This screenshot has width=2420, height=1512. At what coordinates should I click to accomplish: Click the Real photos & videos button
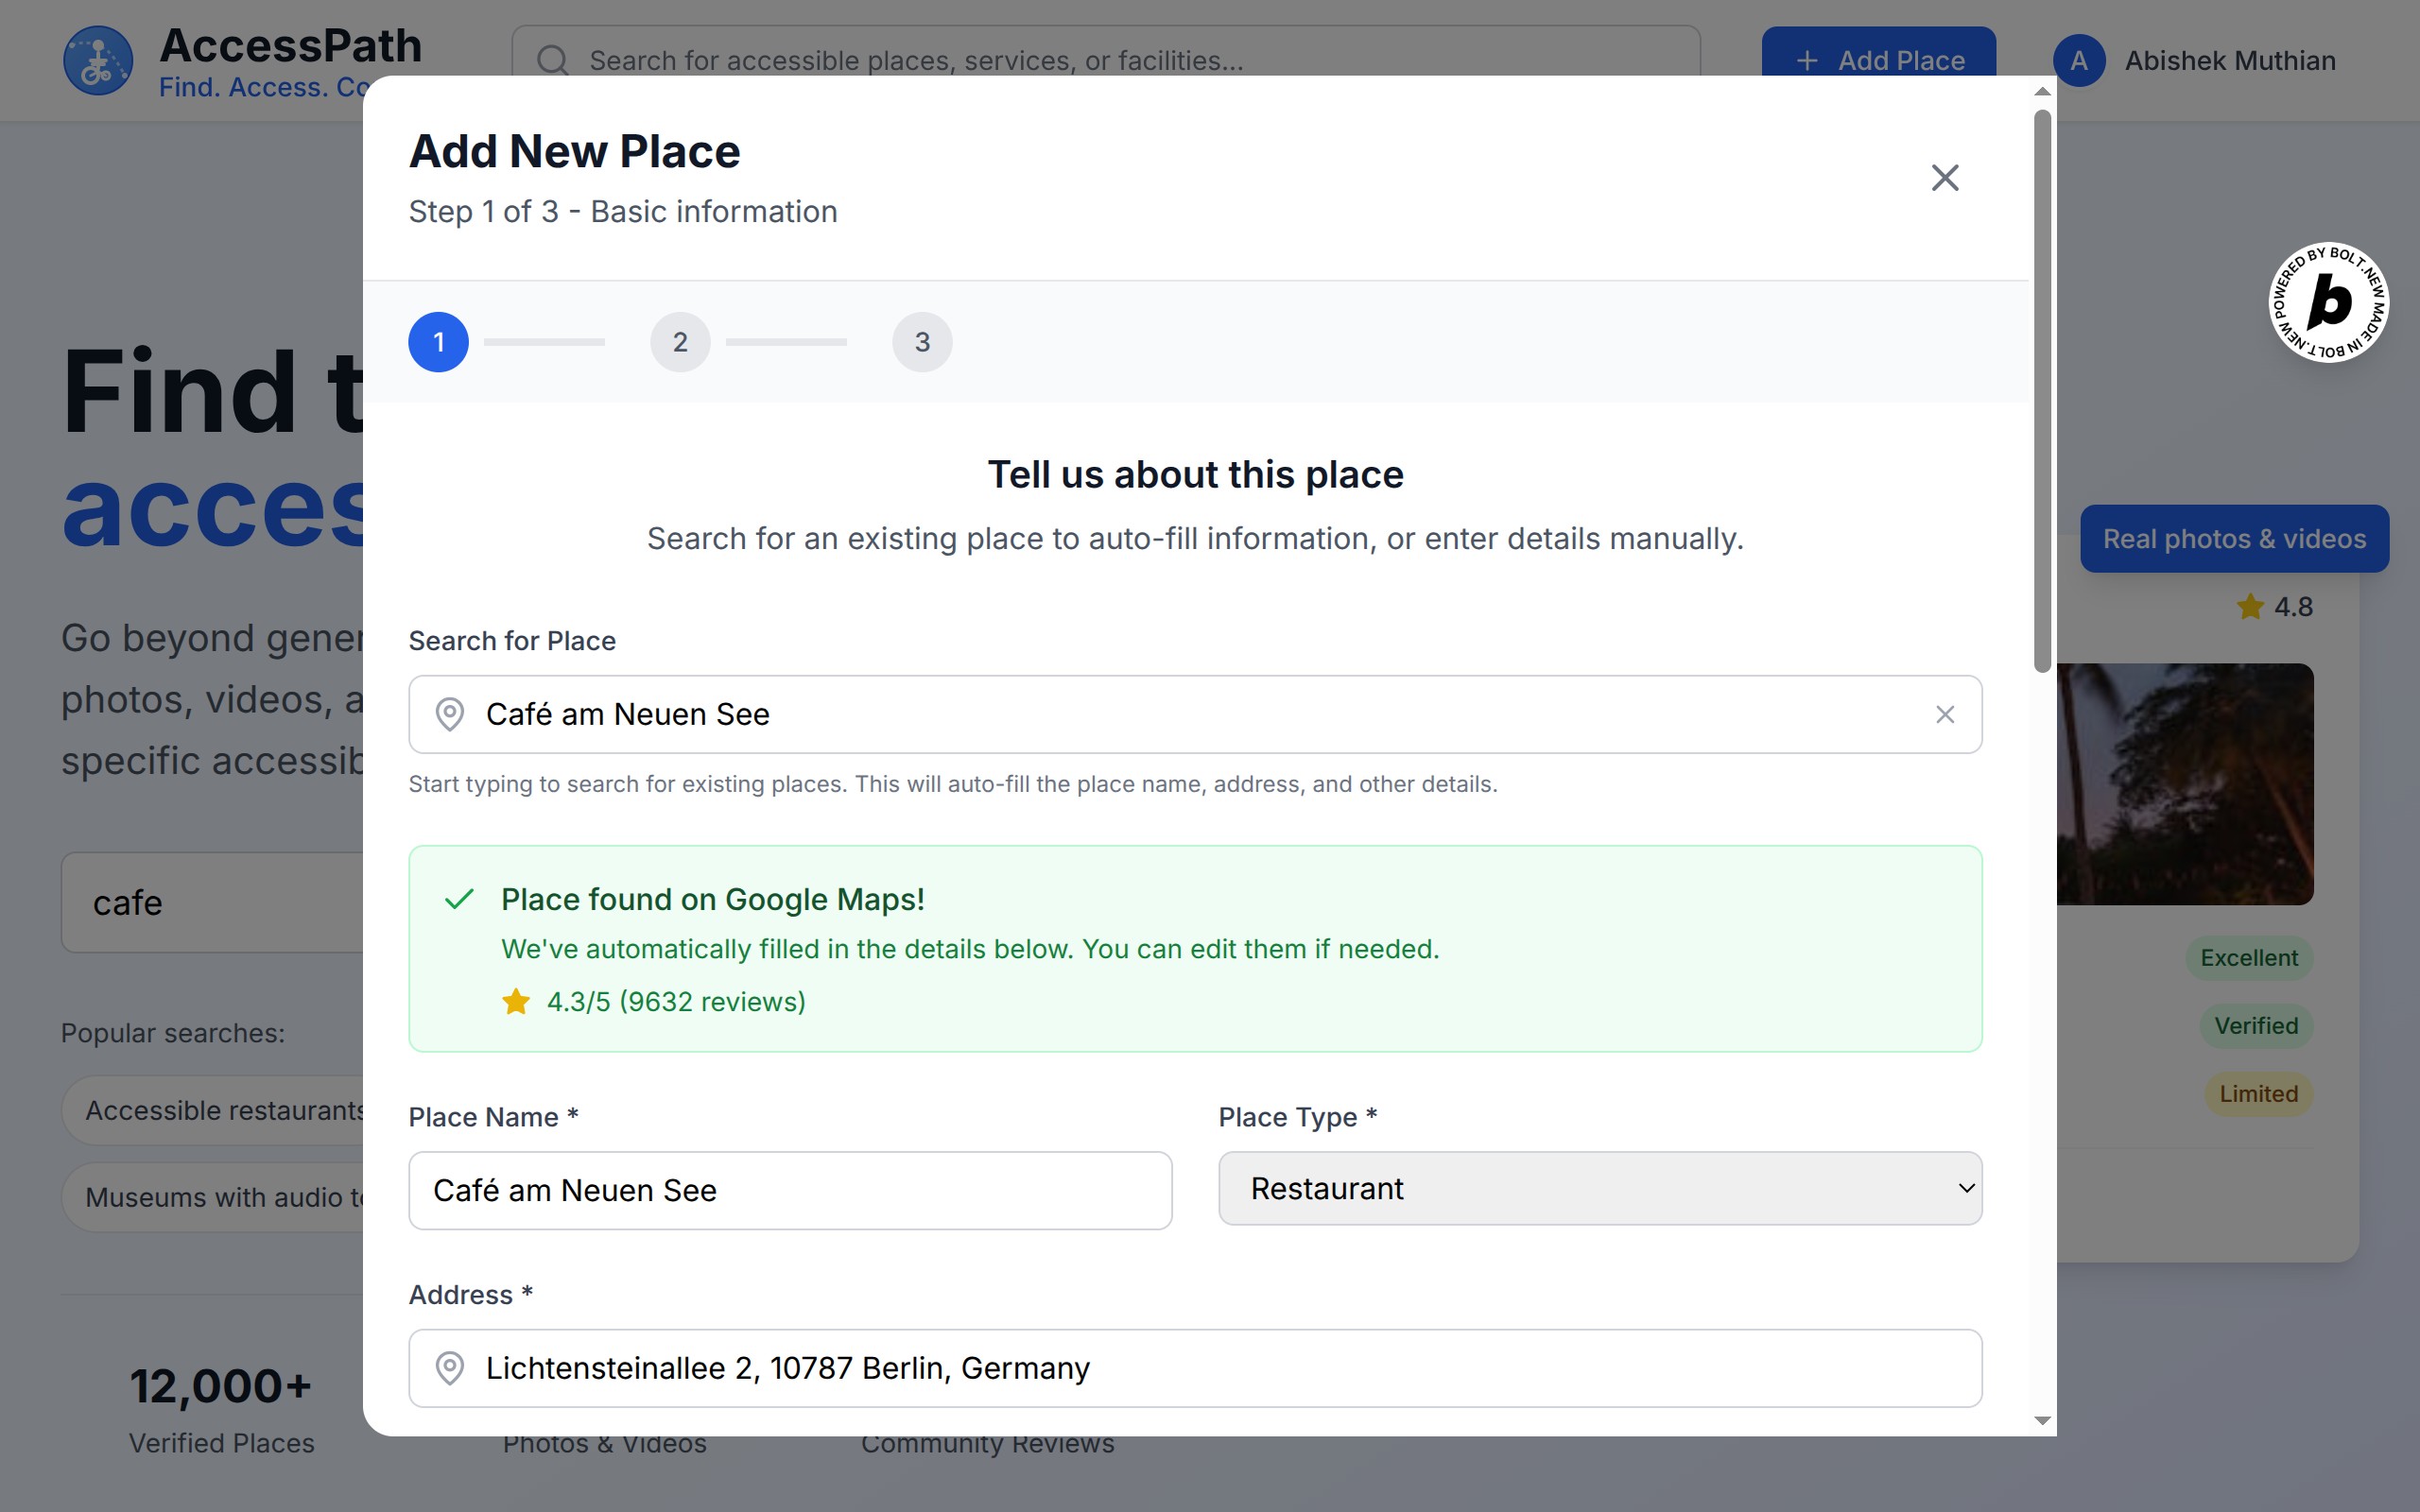pyautogui.click(x=2233, y=539)
